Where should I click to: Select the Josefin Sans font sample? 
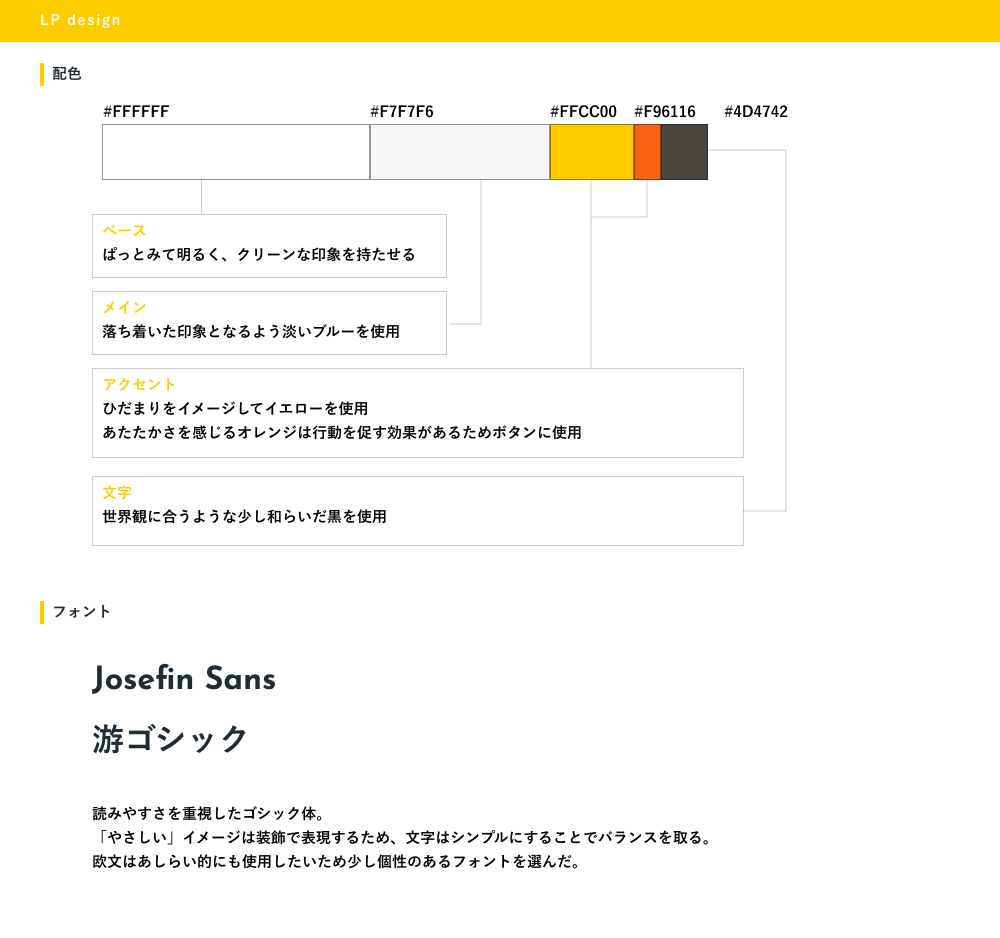[x=184, y=679]
